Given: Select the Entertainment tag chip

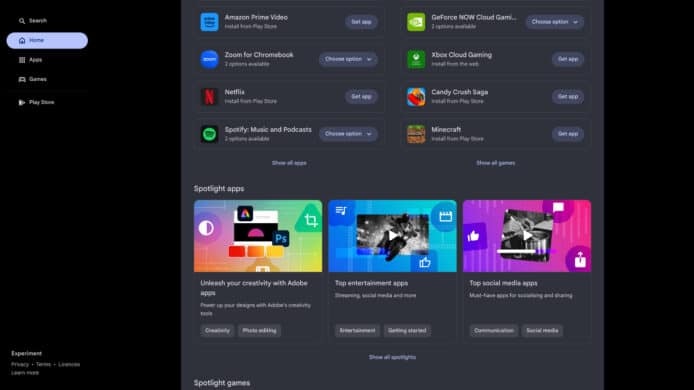Looking at the screenshot, I should pos(357,331).
